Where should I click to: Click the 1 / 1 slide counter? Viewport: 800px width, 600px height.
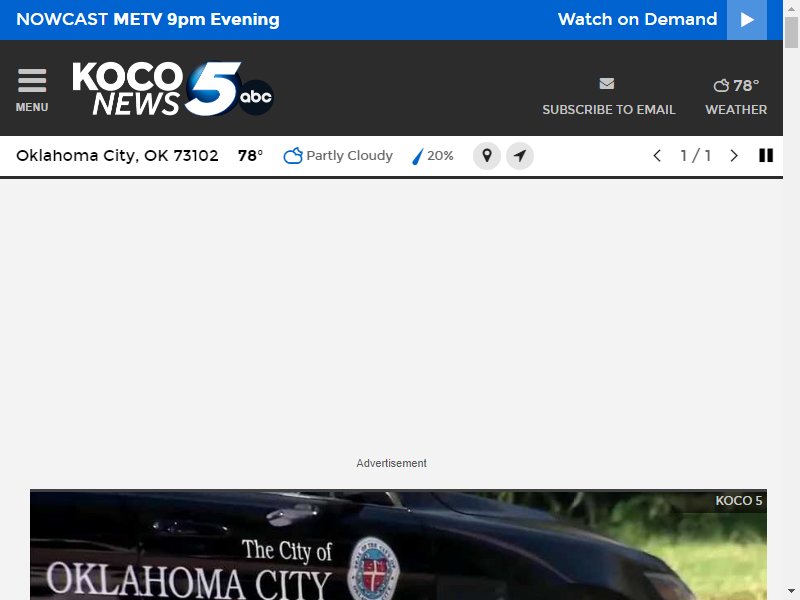tap(695, 156)
